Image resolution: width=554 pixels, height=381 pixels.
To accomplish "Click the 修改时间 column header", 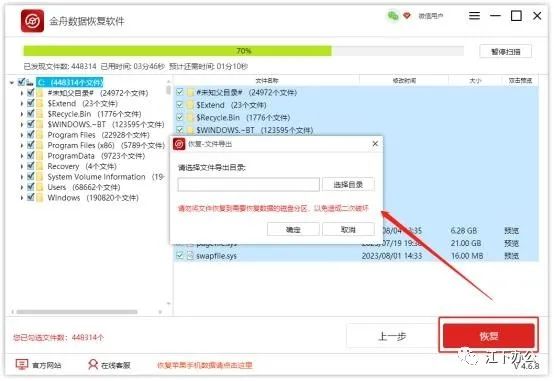I will pos(404,81).
